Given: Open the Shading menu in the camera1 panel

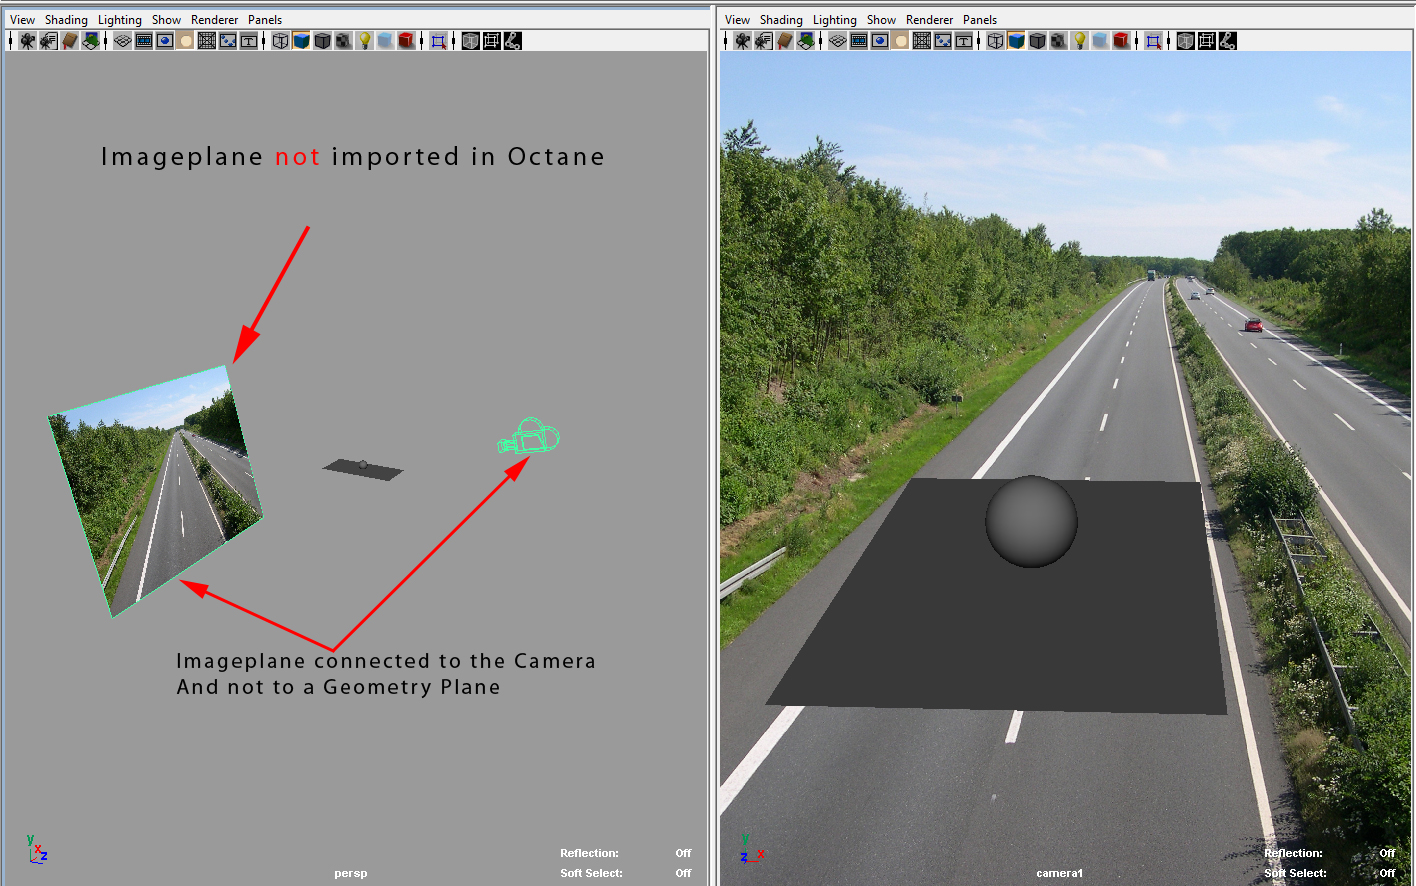Looking at the screenshot, I should [x=781, y=20].
